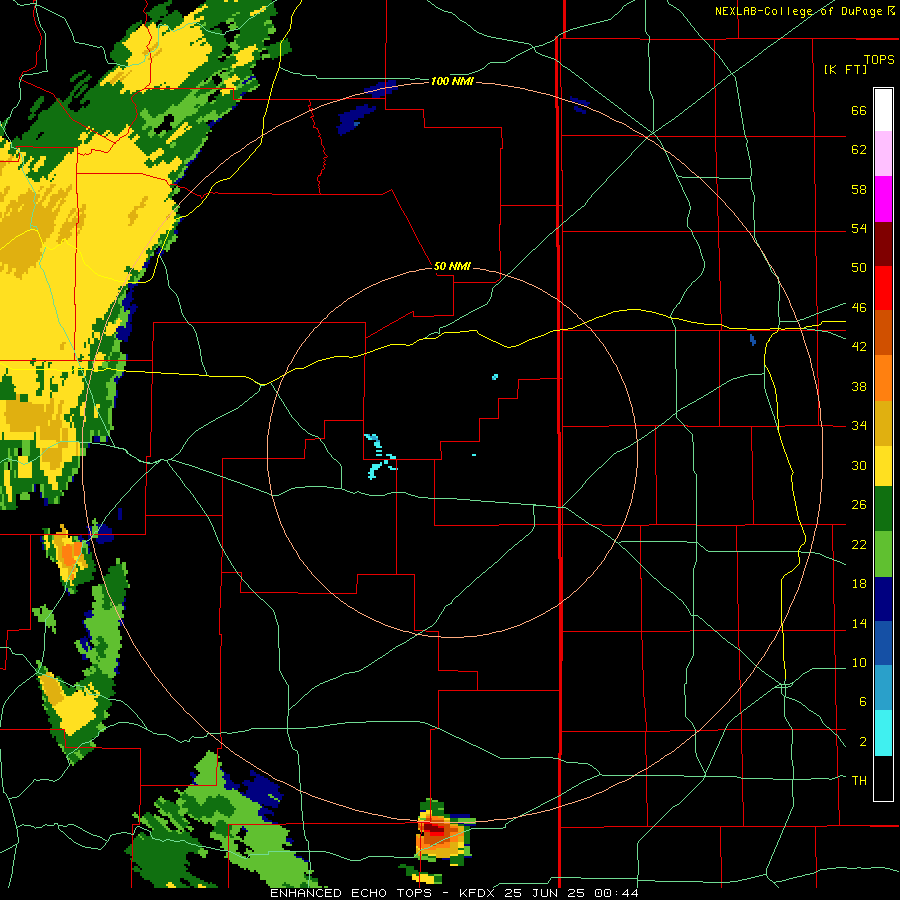
Task: Select the cyan 2 kft legend swatch
Action: 883,733
